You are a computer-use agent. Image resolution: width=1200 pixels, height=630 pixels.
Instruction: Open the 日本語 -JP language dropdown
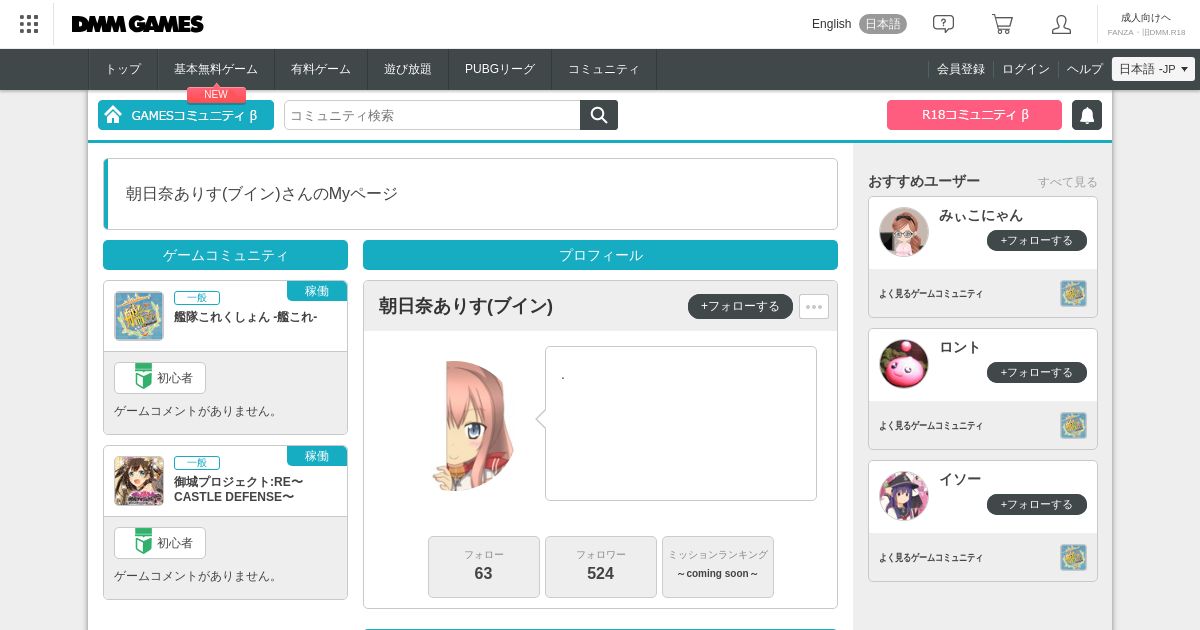pos(1153,69)
